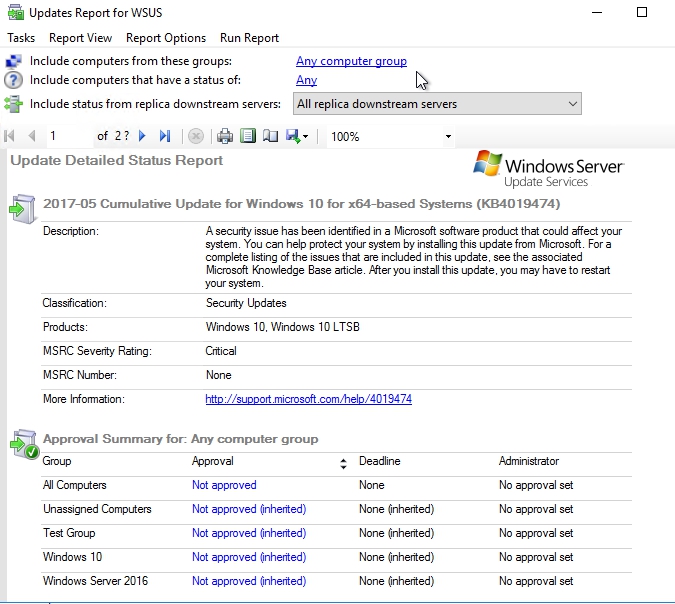The image size is (675, 604).
Task: Click the Run Report menu item
Action: point(249,38)
